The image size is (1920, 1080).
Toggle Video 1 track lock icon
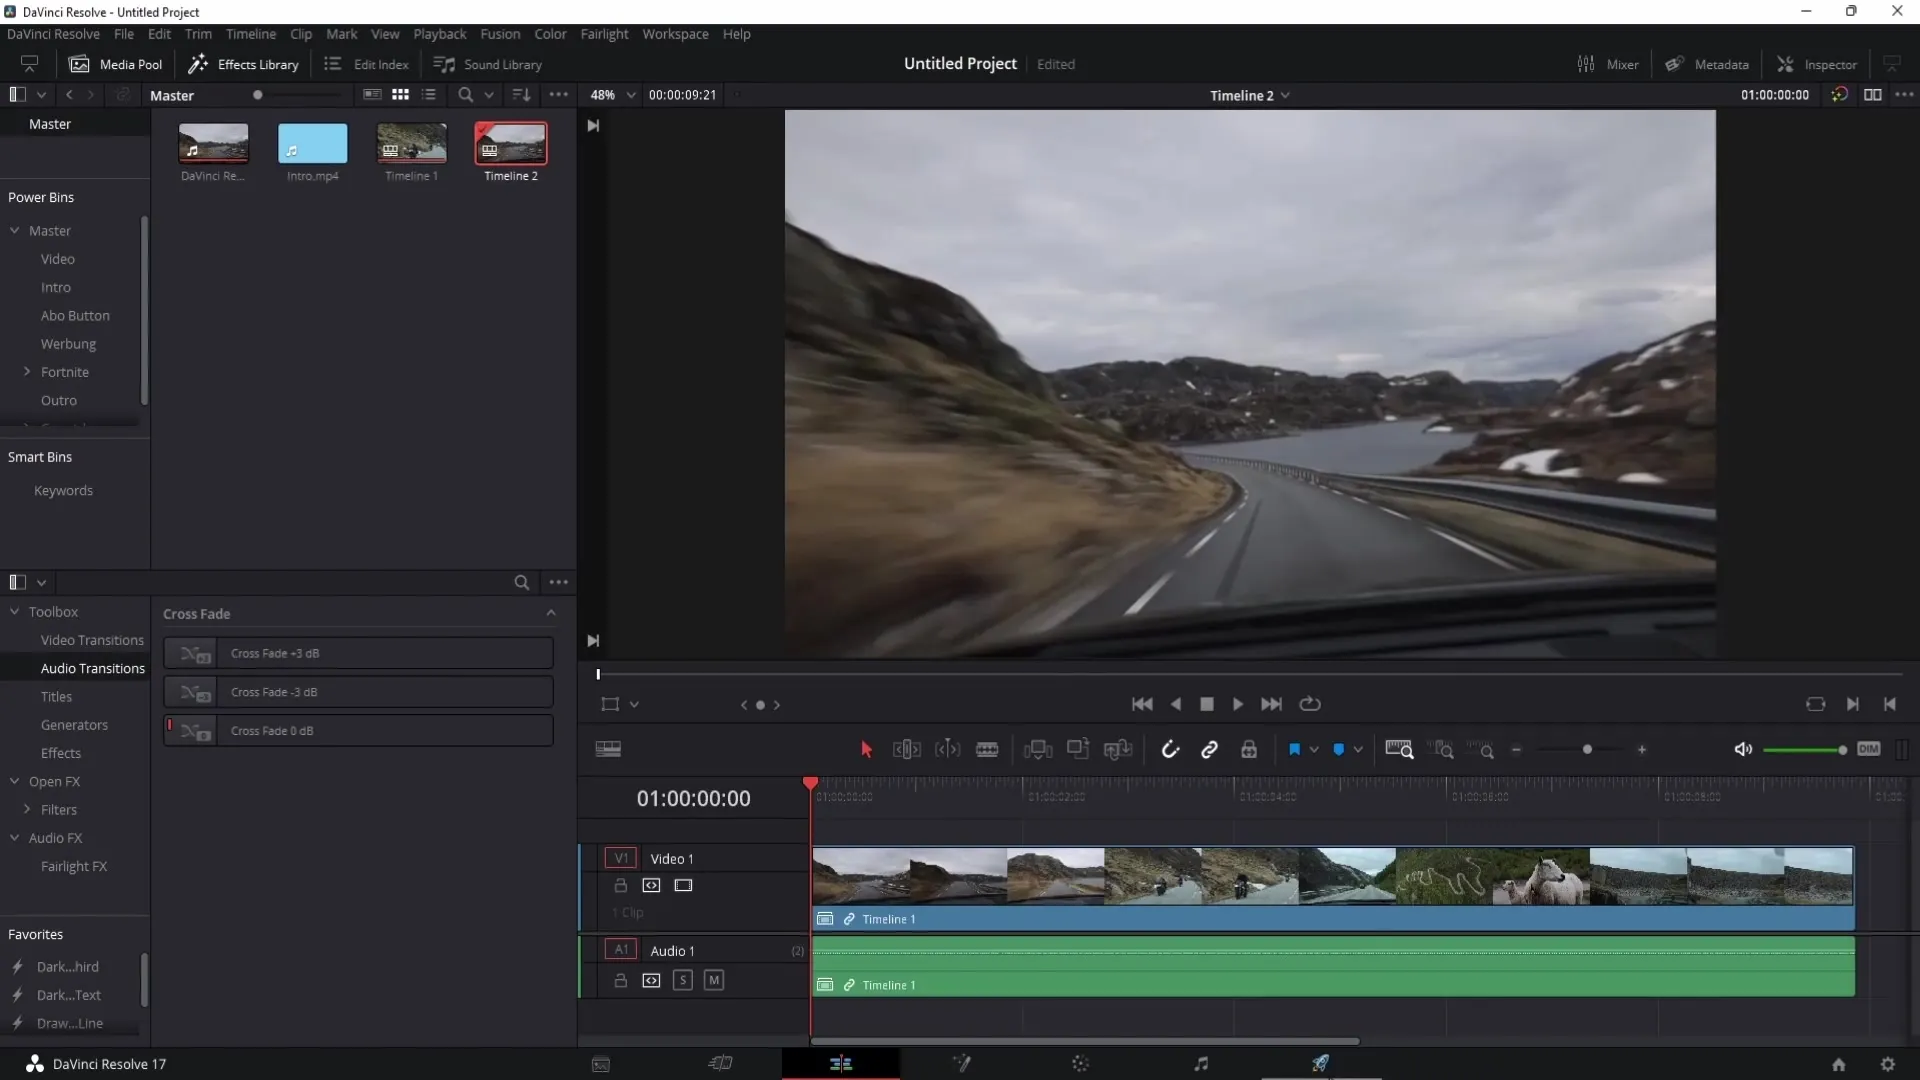(x=620, y=885)
